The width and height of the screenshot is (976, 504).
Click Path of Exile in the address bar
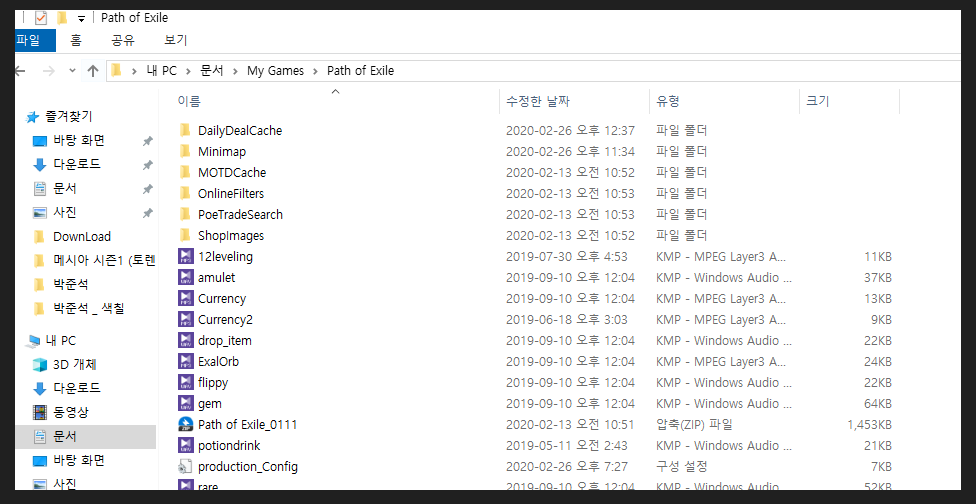(x=360, y=71)
